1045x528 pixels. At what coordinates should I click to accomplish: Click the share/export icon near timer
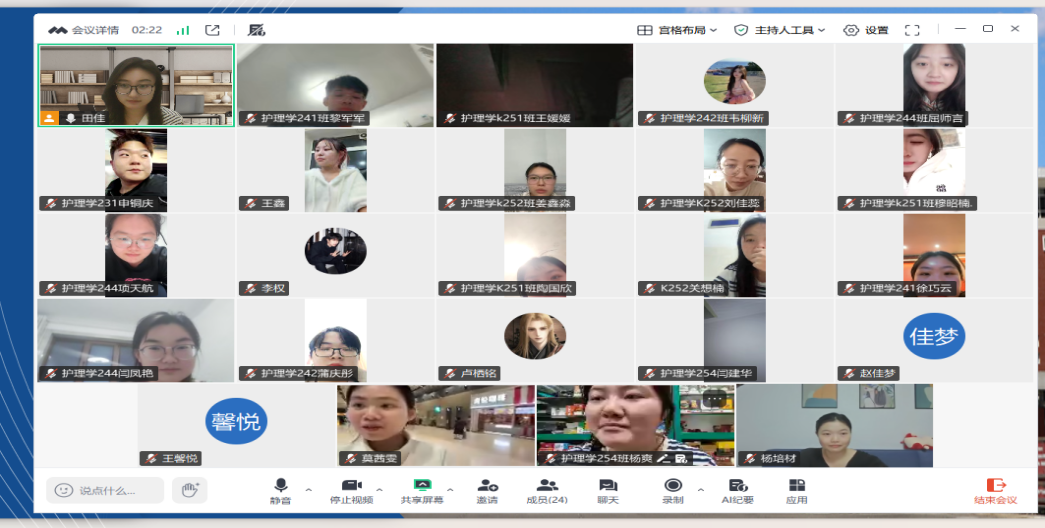(212, 30)
